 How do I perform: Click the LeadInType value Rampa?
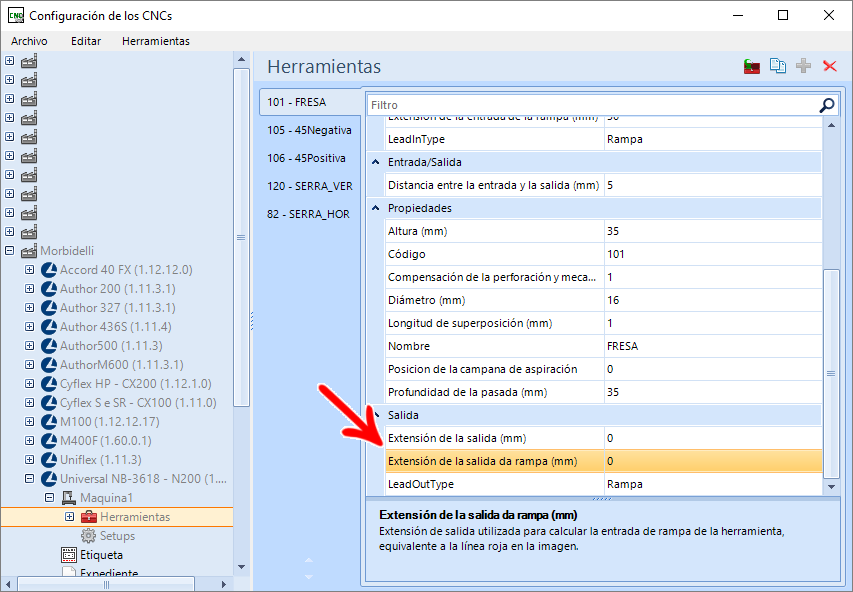pyautogui.click(x=713, y=139)
